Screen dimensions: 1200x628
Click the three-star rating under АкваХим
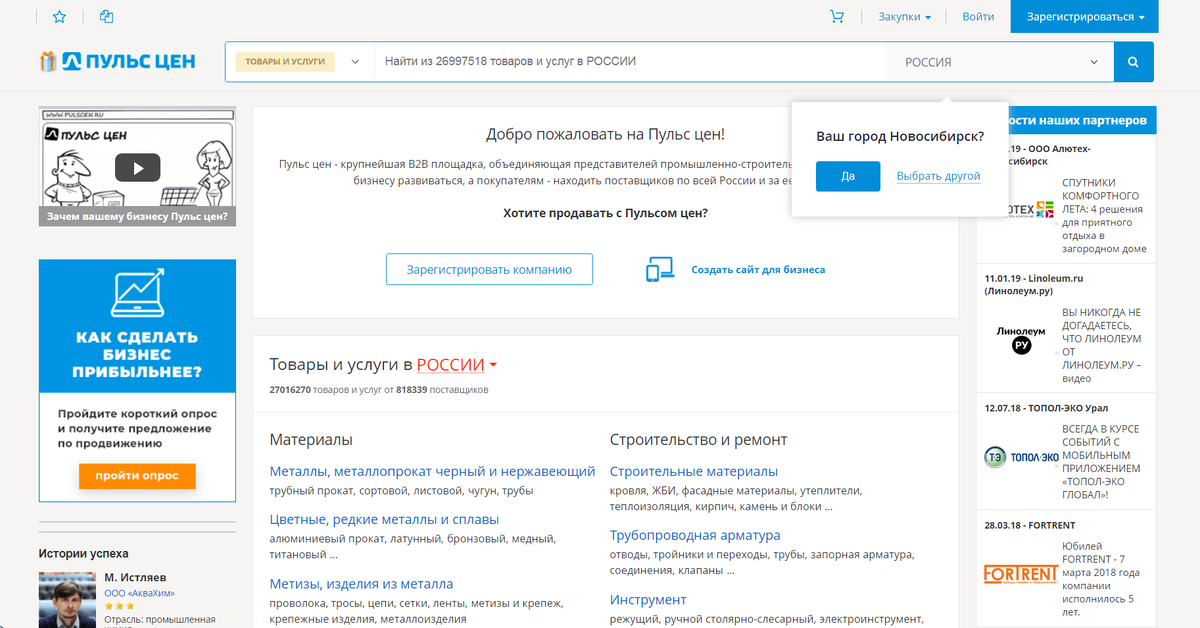coord(119,606)
